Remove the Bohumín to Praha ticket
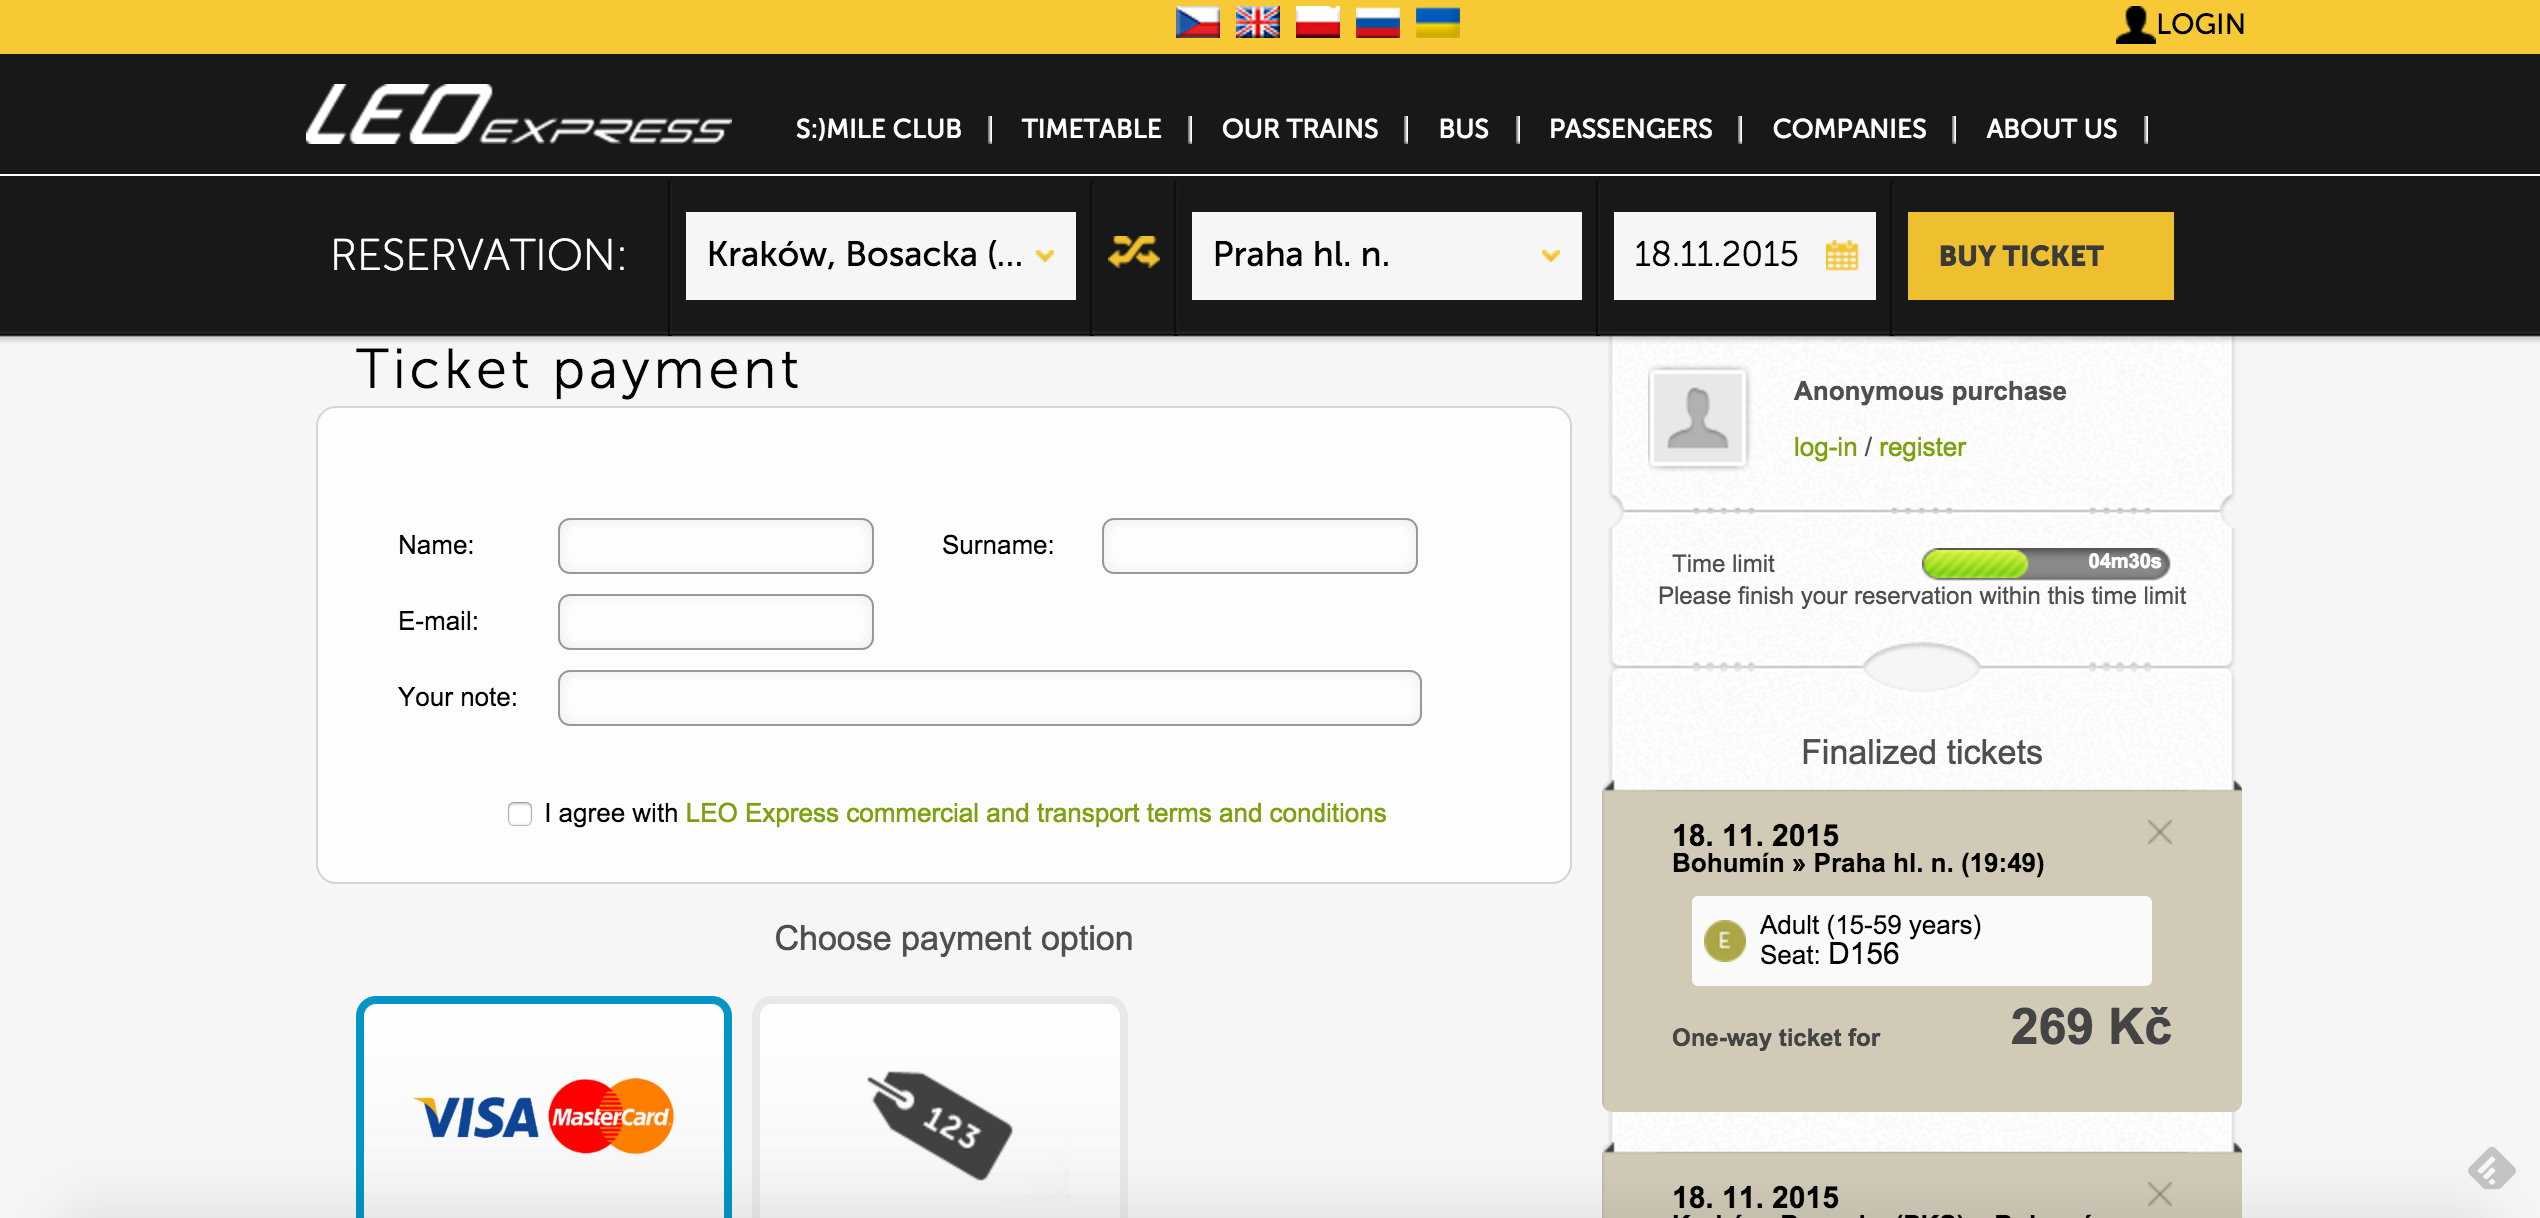Viewport: 2540px width, 1218px height. click(x=2159, y=832)
